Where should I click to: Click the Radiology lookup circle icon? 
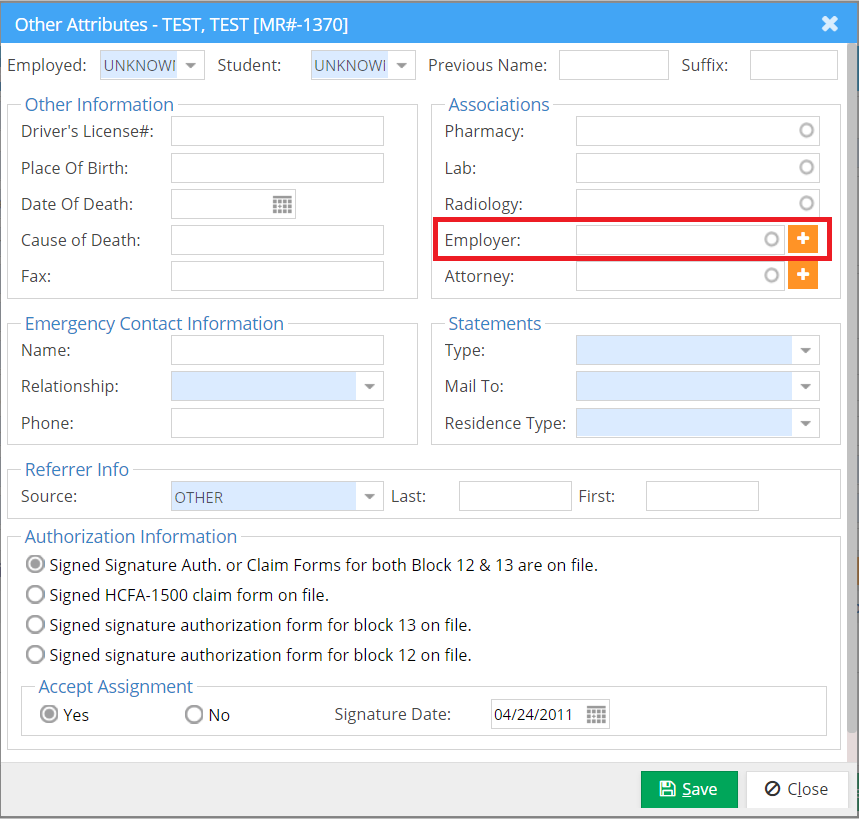[806, 203]
